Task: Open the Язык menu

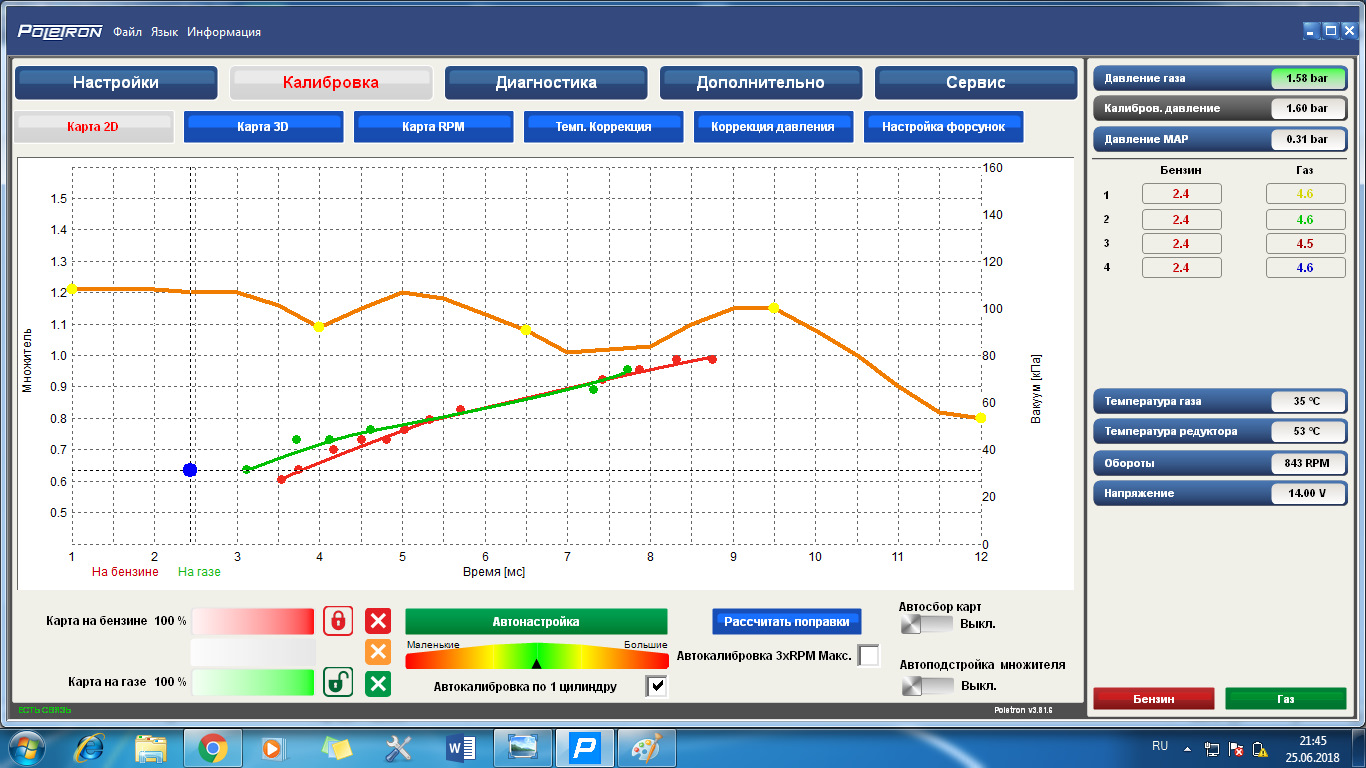Action: click(x=165, y=32)
